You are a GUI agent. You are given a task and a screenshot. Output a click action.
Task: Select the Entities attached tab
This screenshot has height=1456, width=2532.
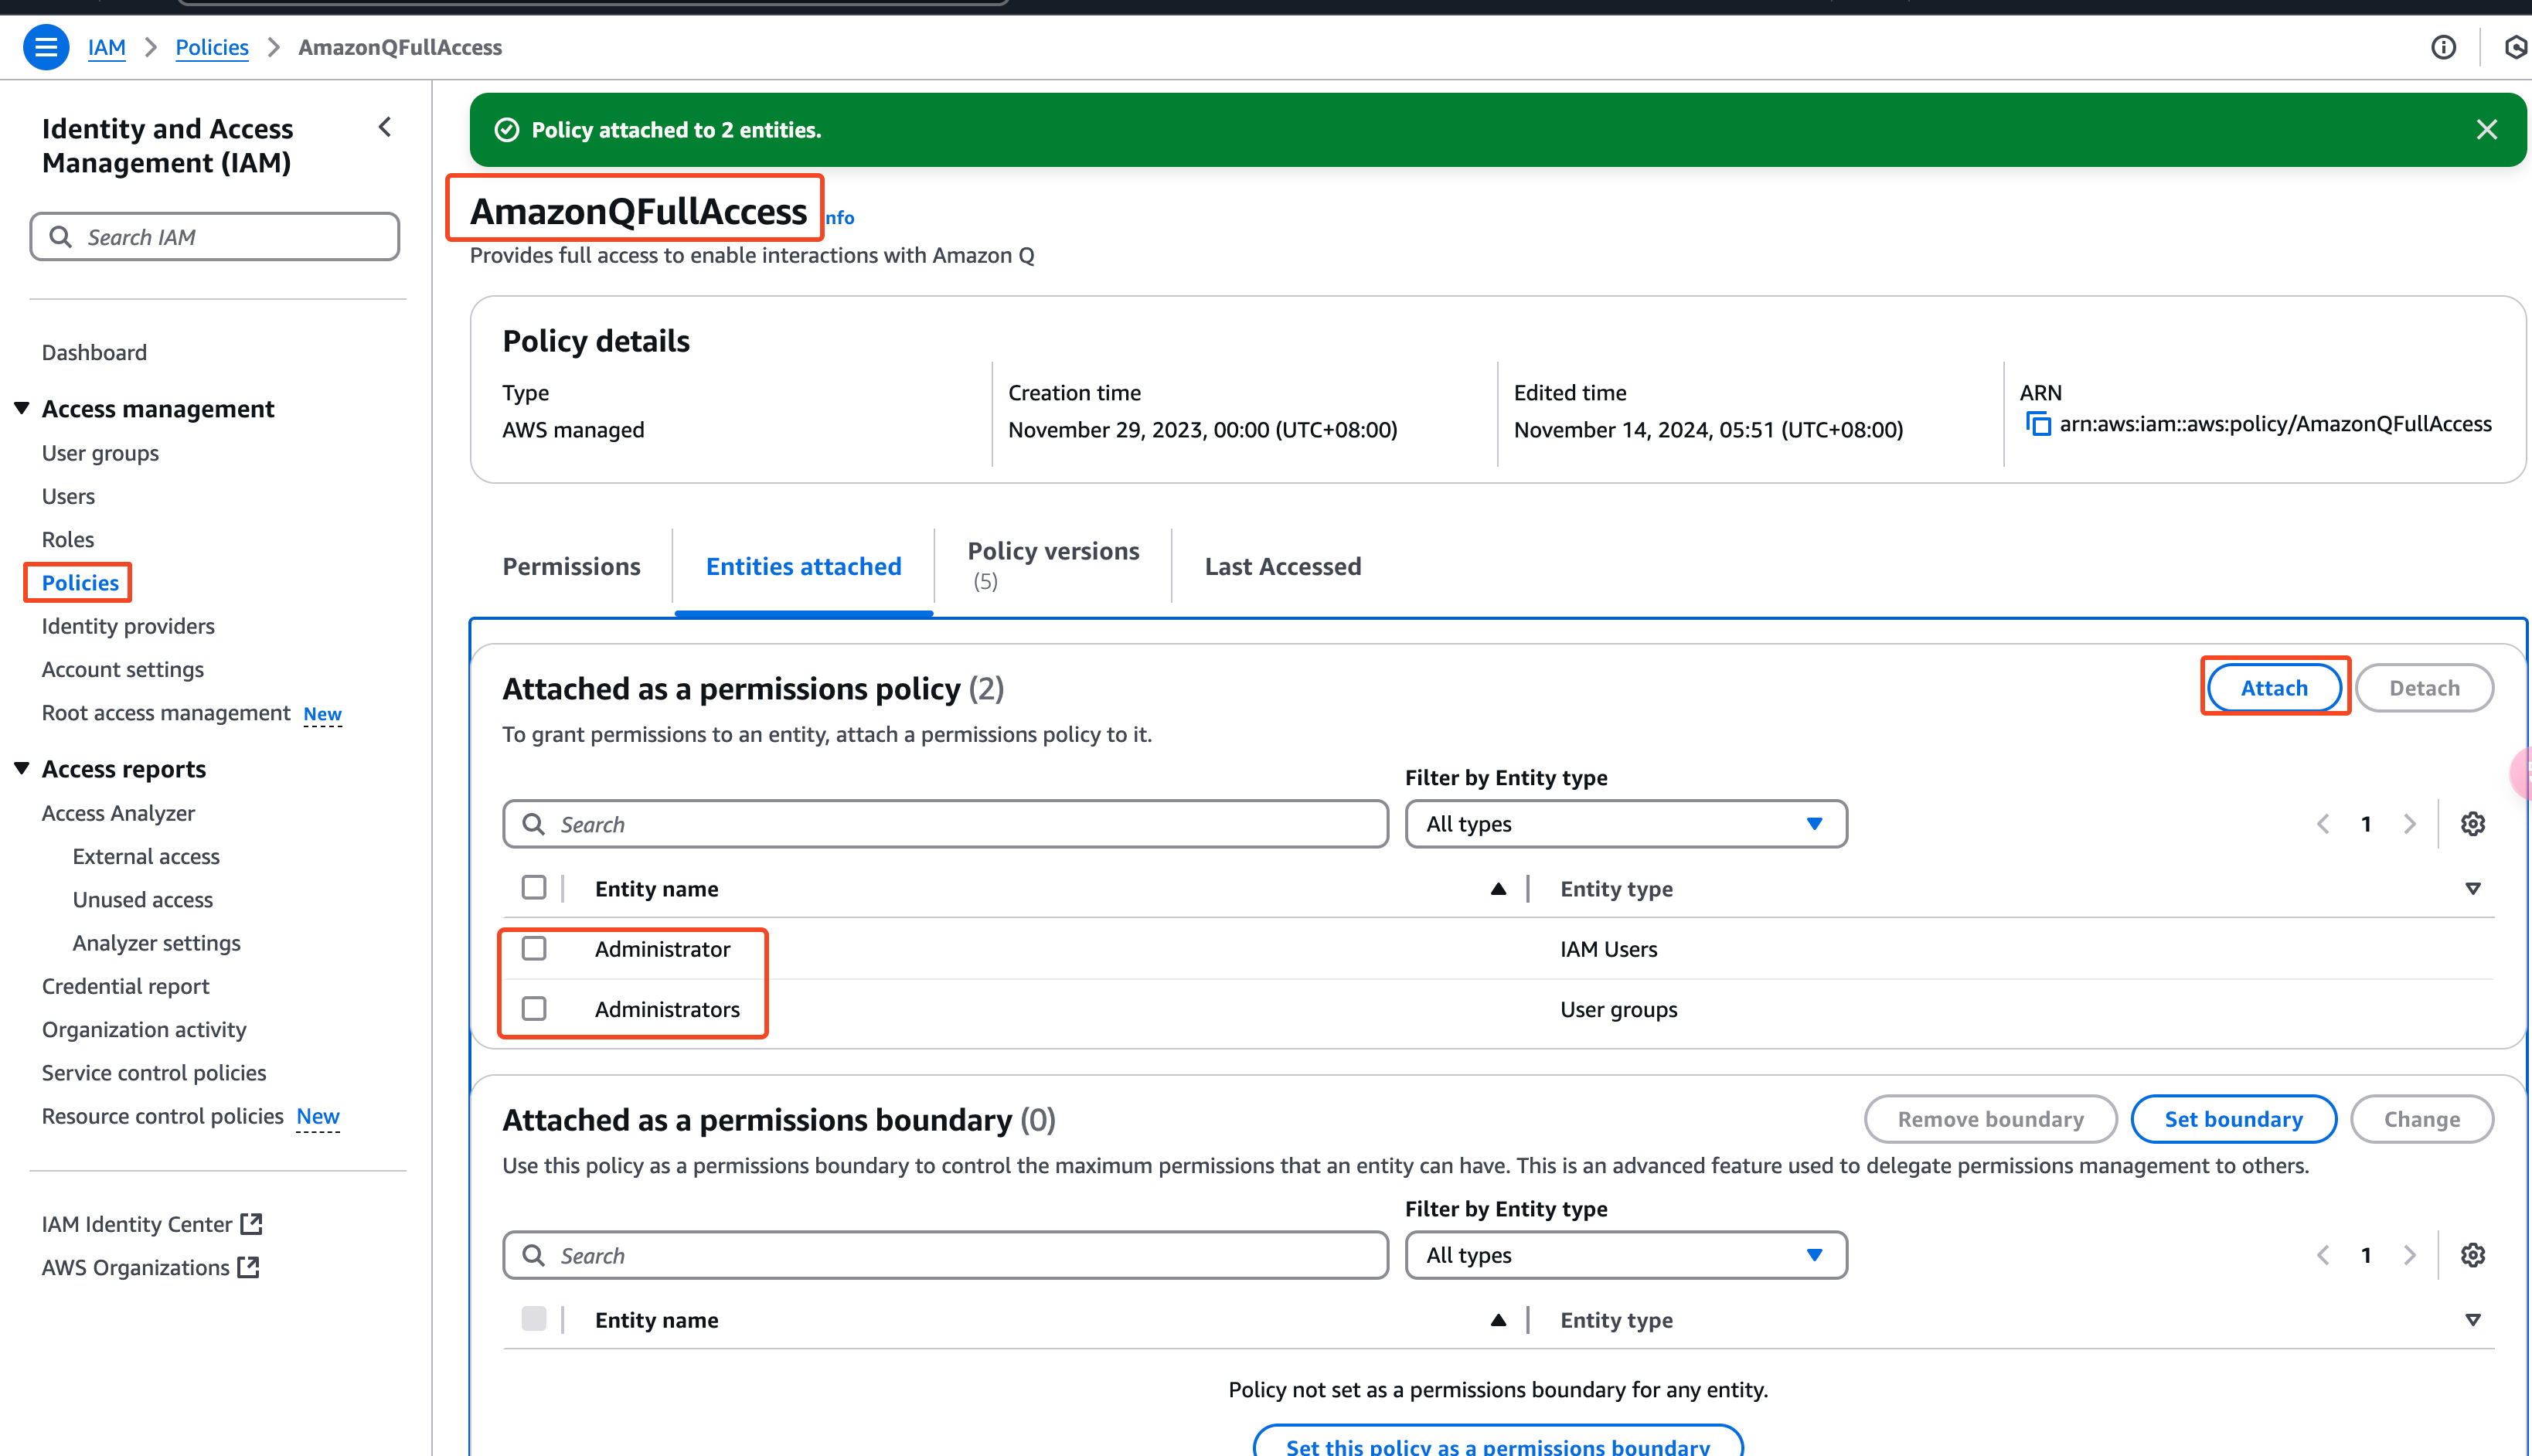(803, 566)
